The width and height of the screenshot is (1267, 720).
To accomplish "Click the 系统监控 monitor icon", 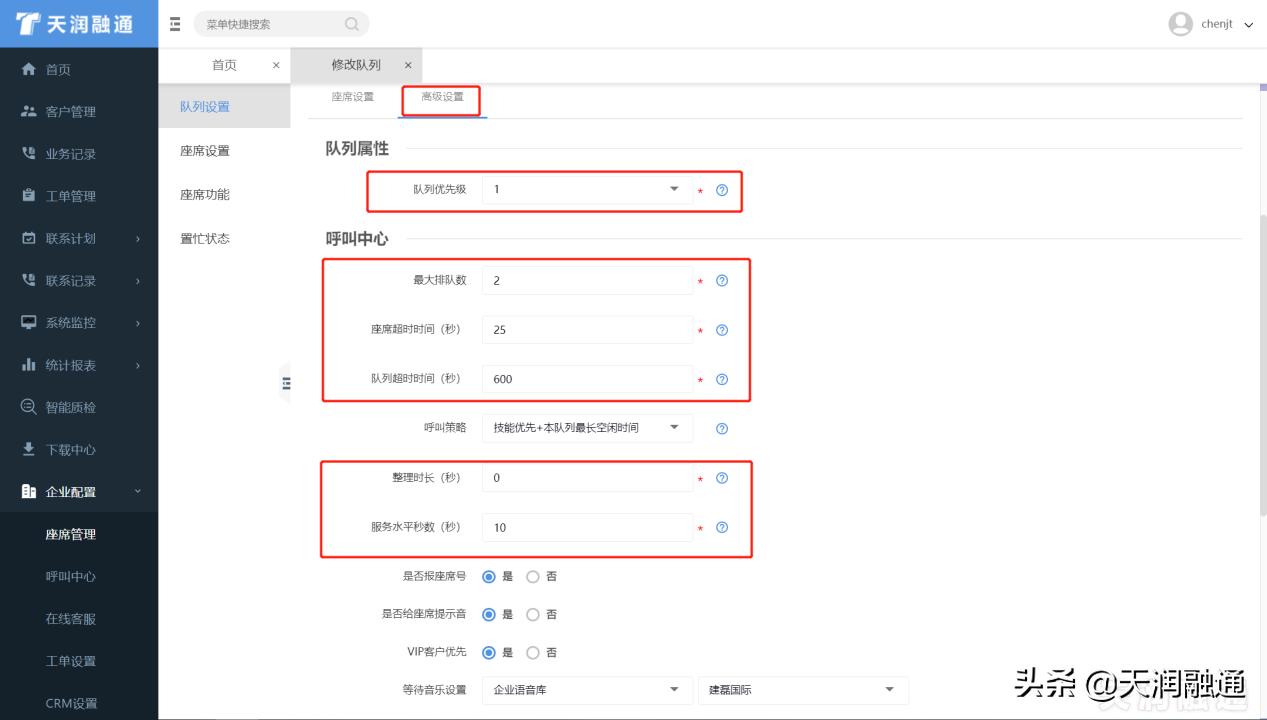I will tap(28, 322).
